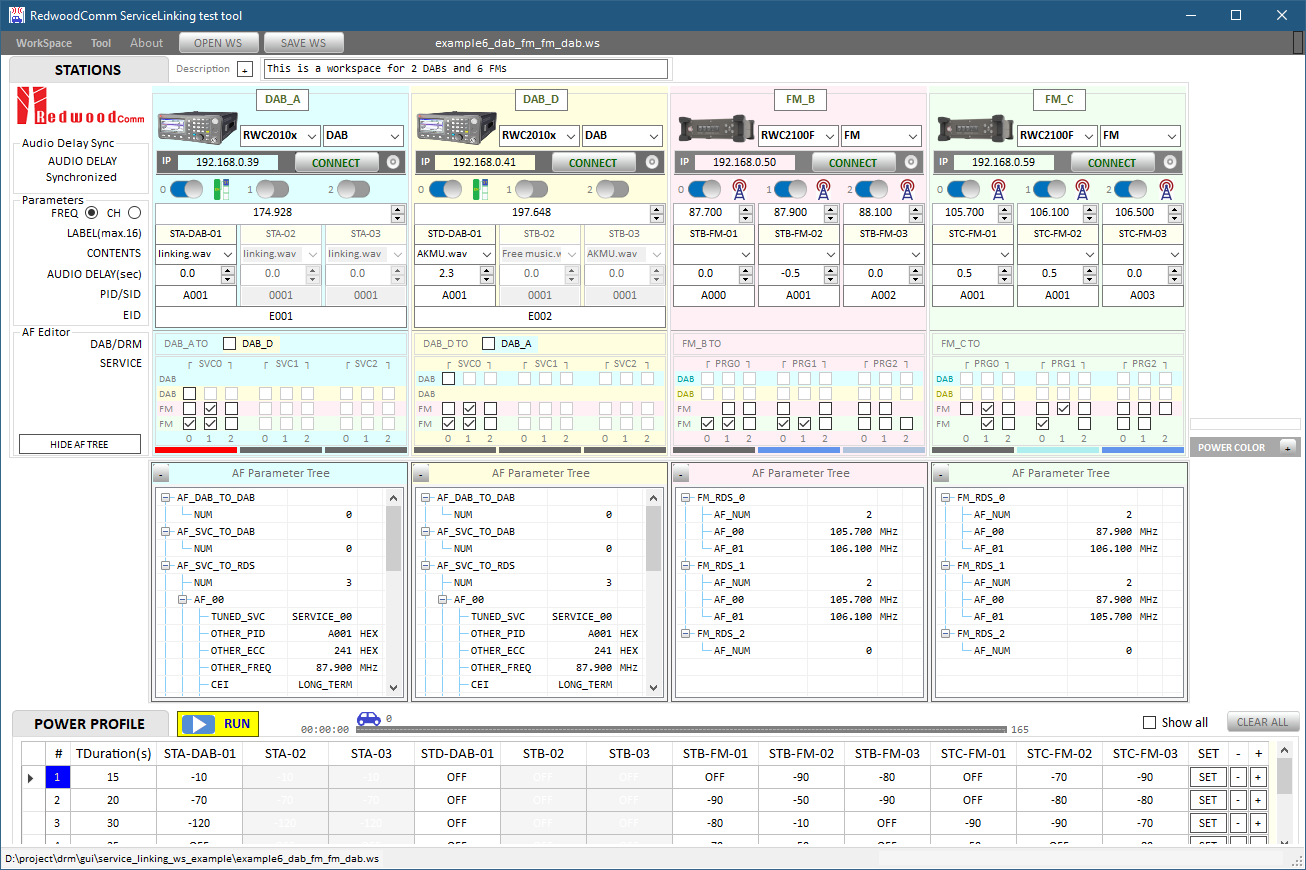Click the blue color bar under FM_B PRG1
The width and height of the screenshot is (1306, 870).
tap(799, 450)
